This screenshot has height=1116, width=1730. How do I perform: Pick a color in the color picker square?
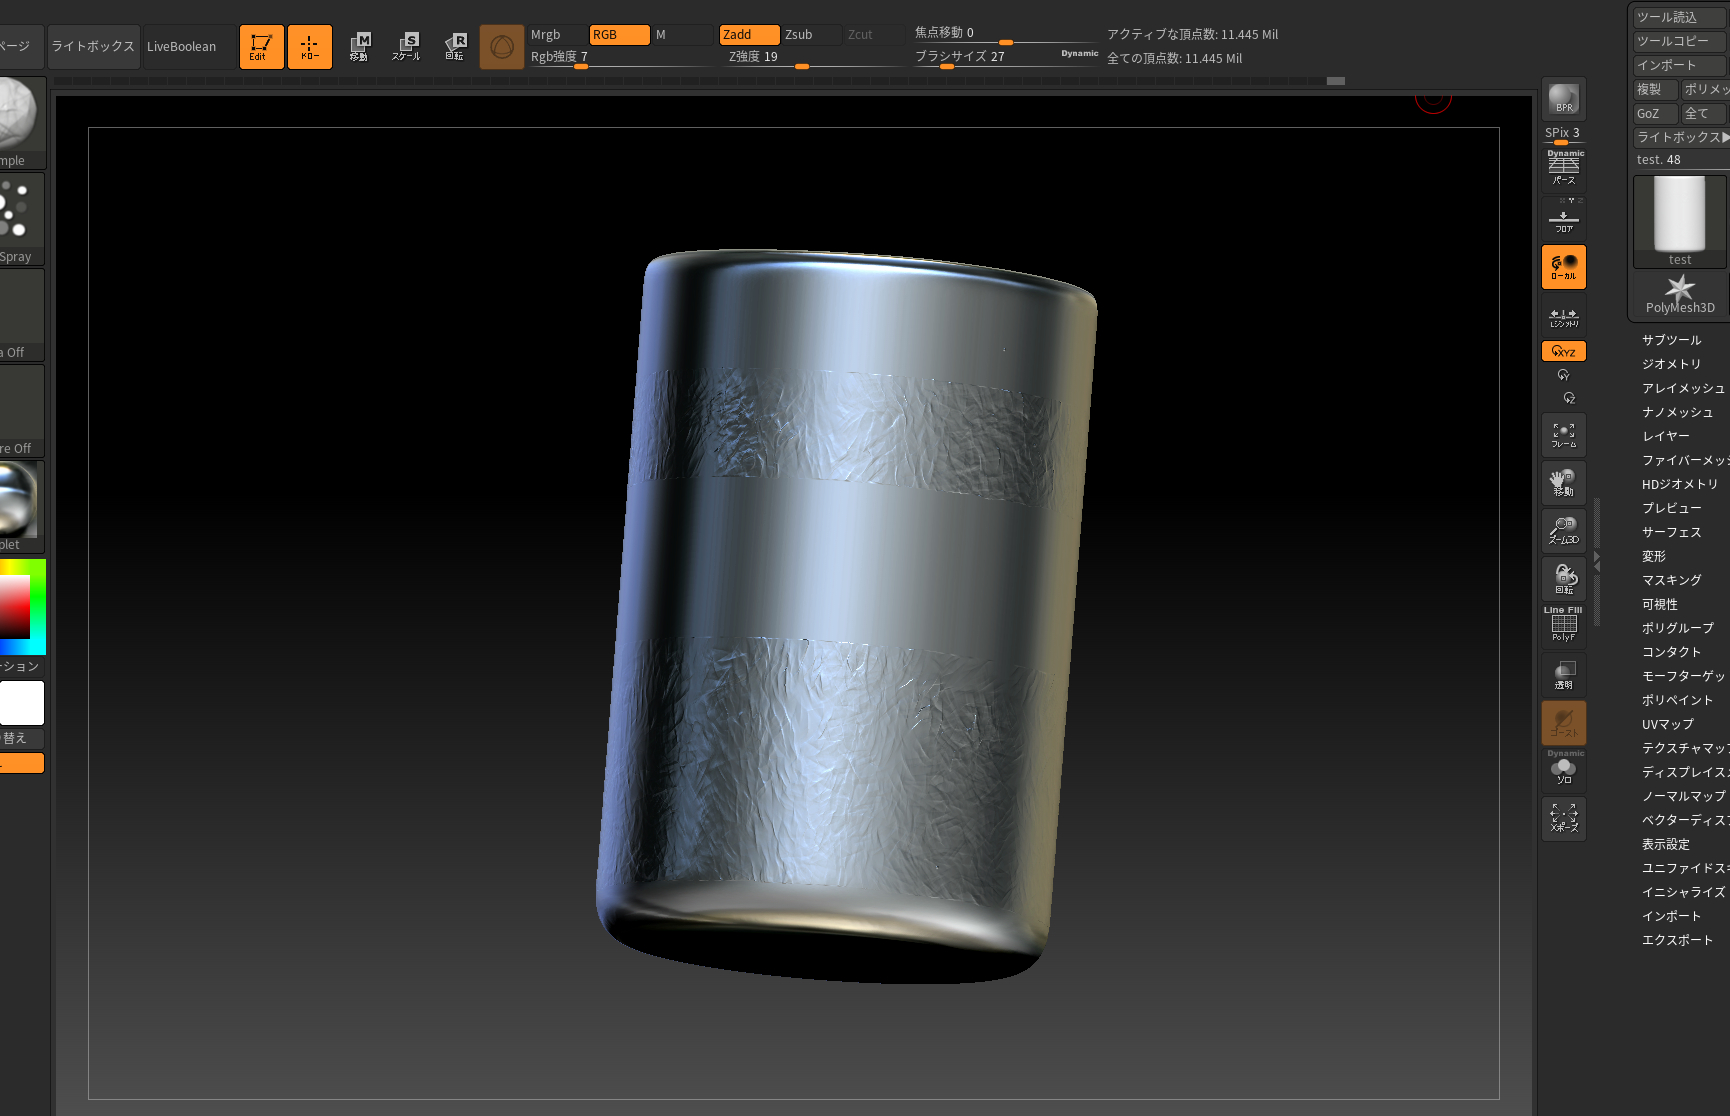tap(14, 607)
